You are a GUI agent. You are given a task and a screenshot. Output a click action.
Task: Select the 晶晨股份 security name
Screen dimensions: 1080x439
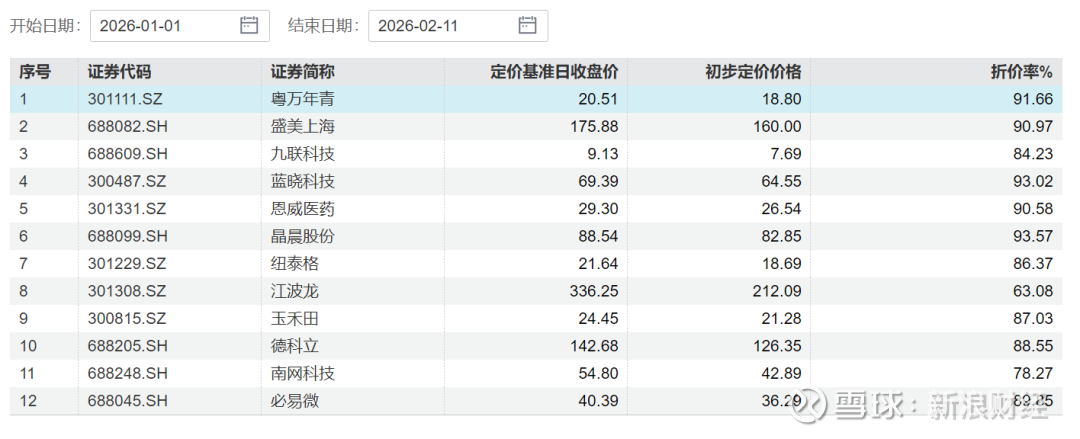(302, 236)
